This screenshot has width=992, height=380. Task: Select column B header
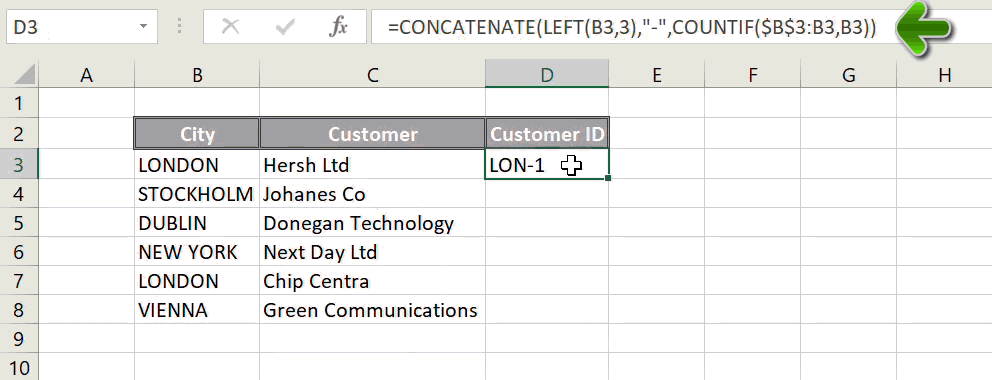point(197,76)
